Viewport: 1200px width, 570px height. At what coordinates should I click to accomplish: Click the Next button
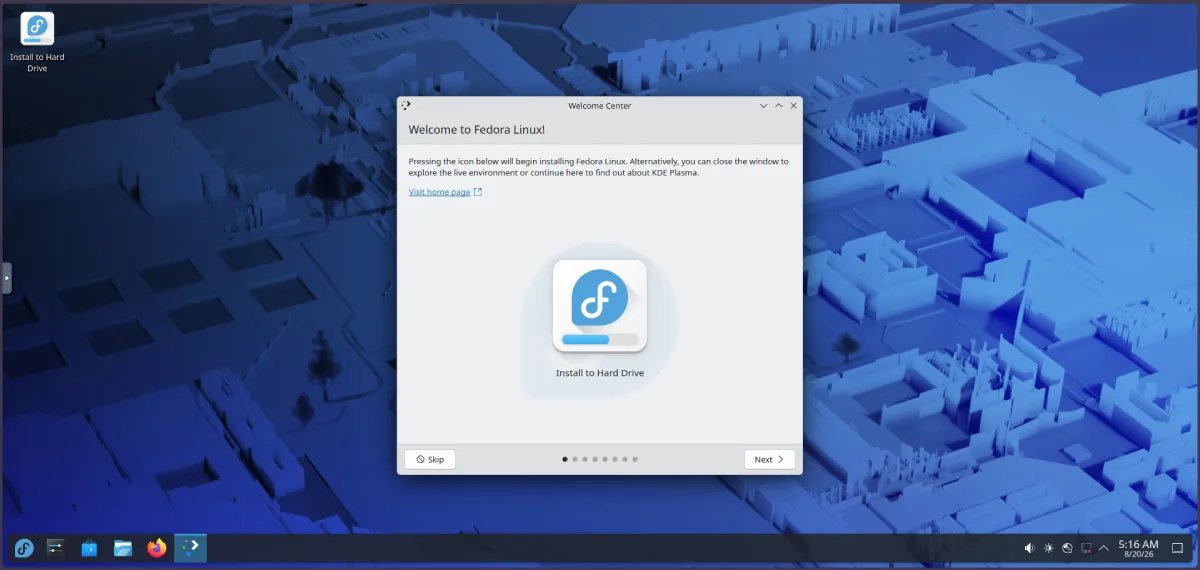point(770,459)
